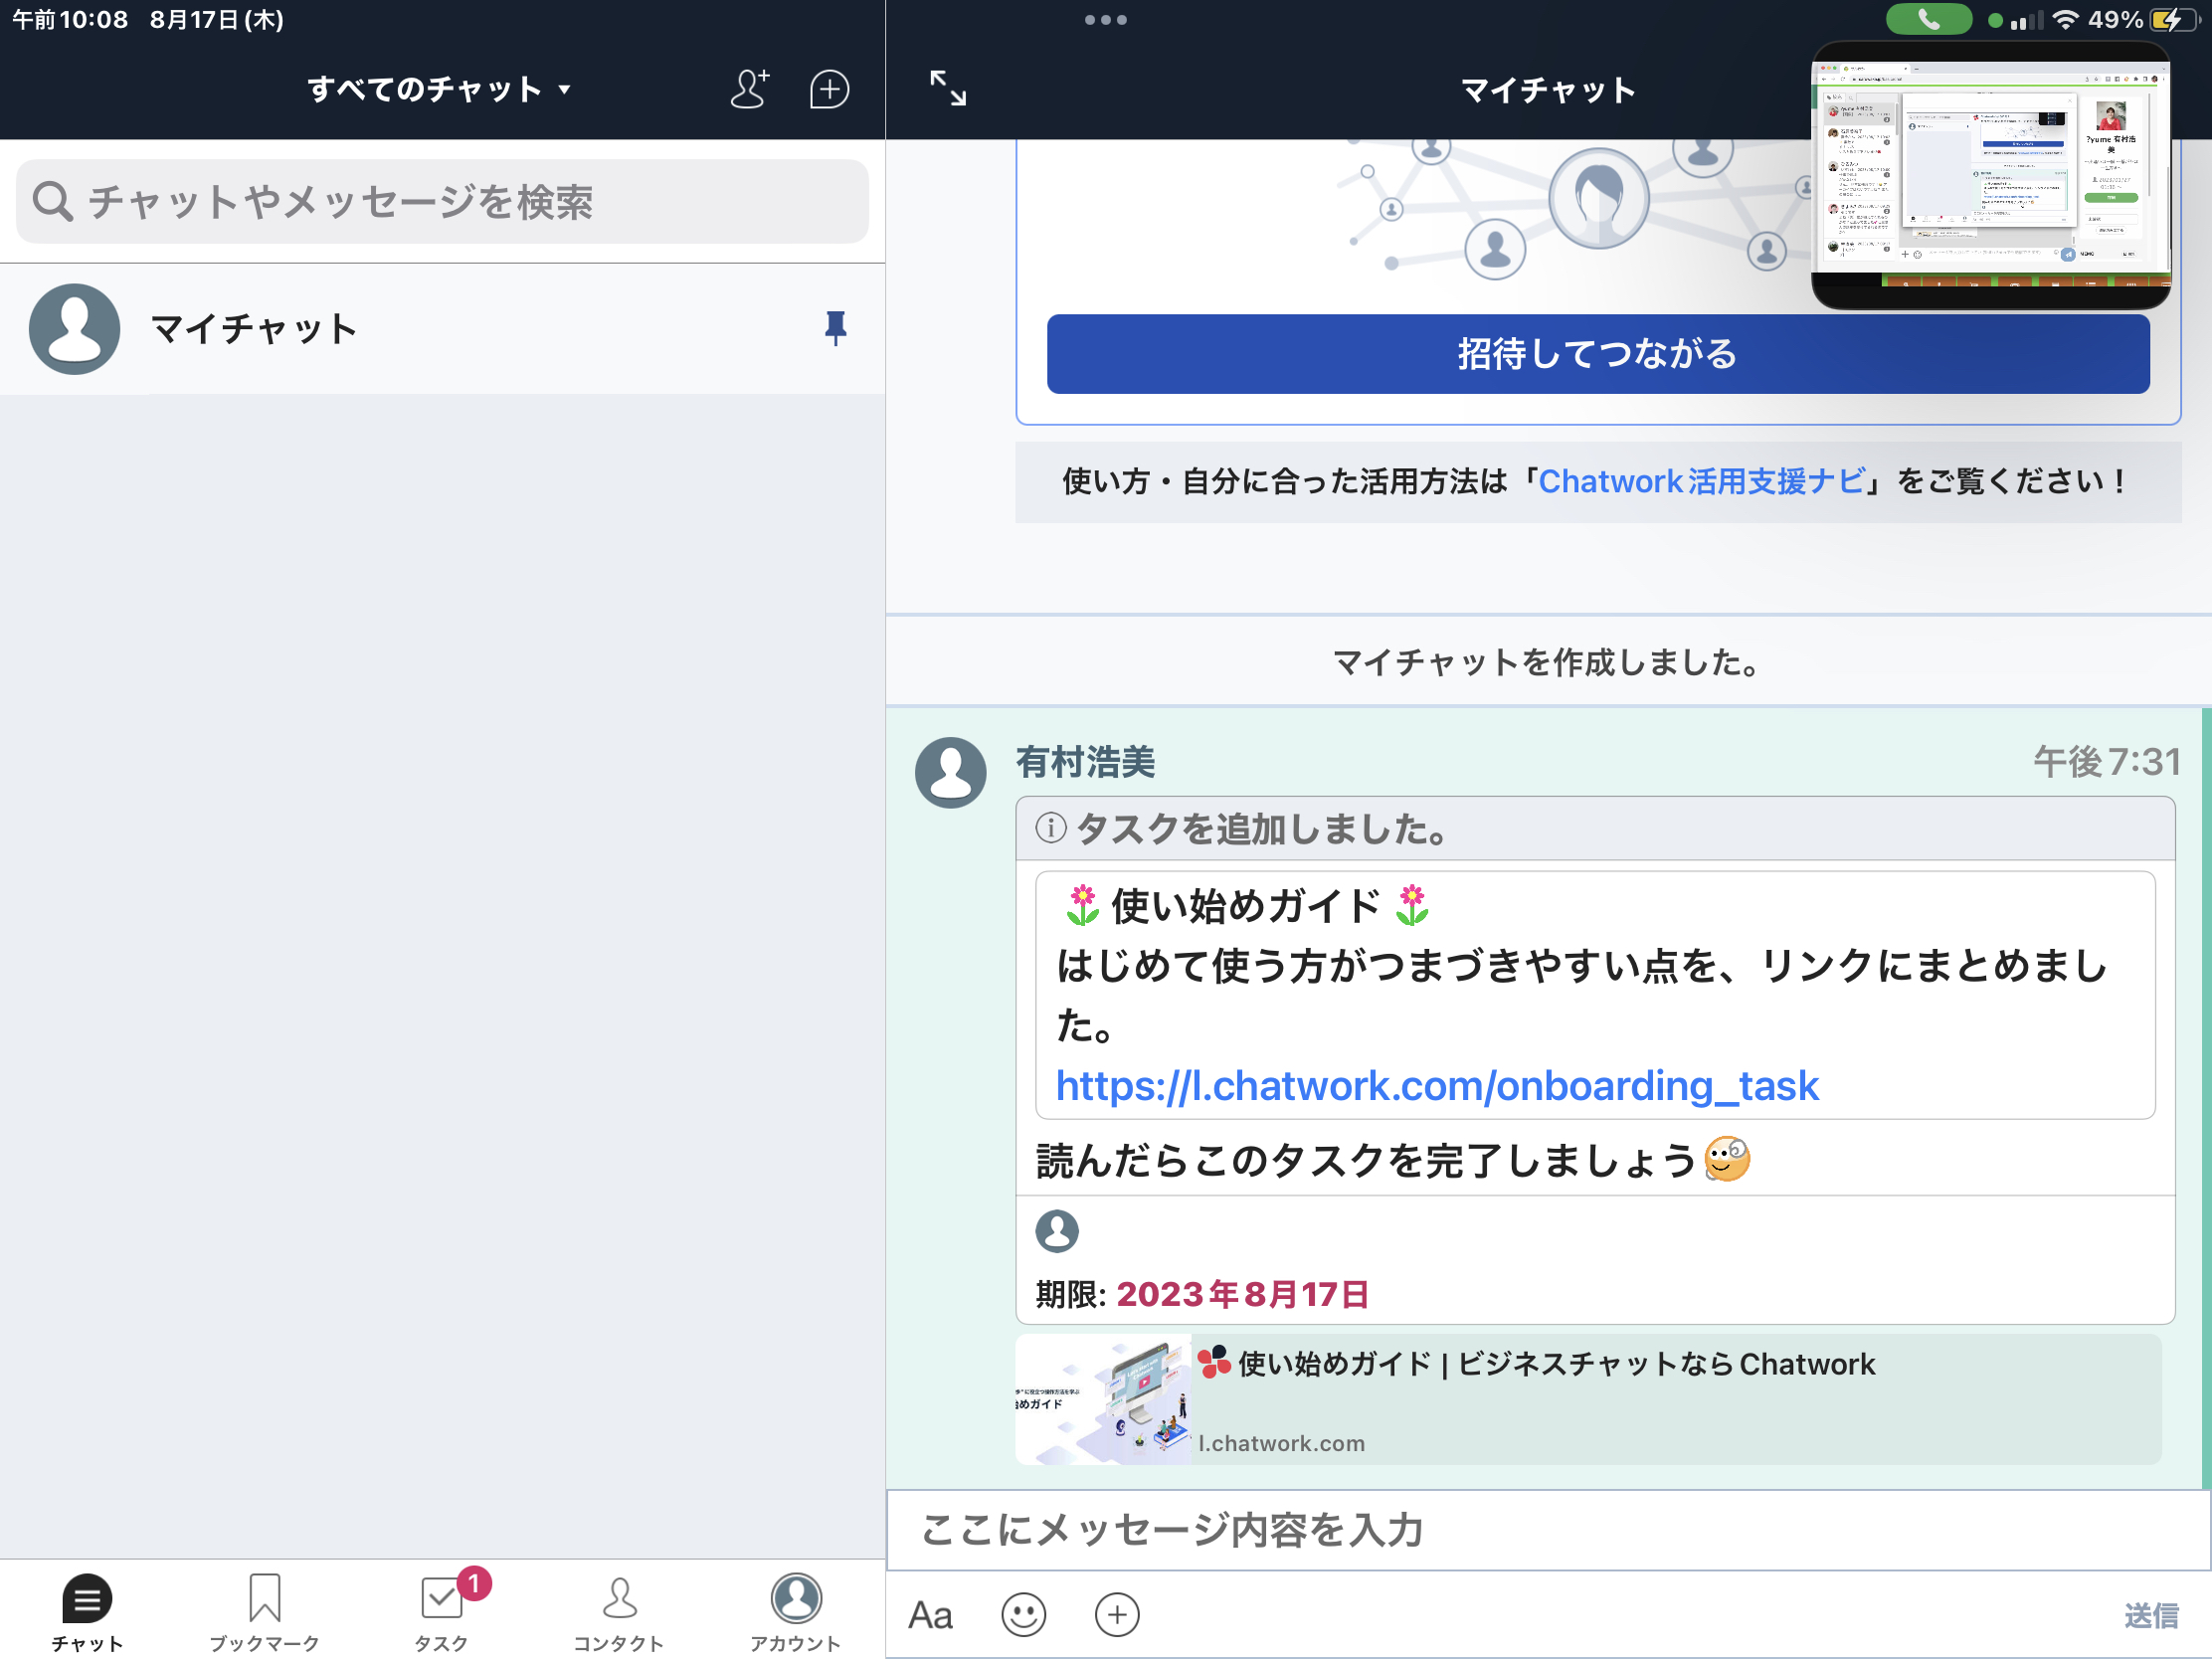
Task: Click the chat search field
Action: [442, 201]
